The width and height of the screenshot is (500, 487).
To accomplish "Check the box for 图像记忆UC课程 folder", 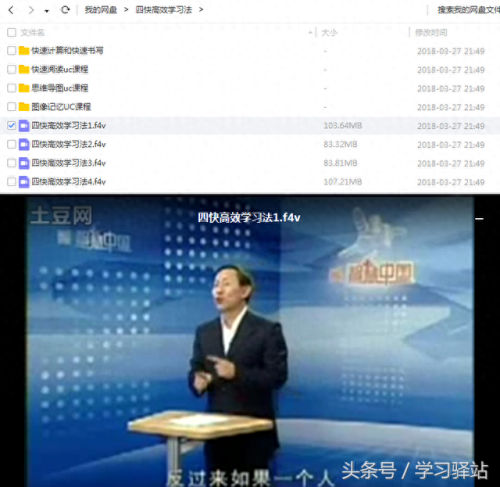I will click(12, 107).
